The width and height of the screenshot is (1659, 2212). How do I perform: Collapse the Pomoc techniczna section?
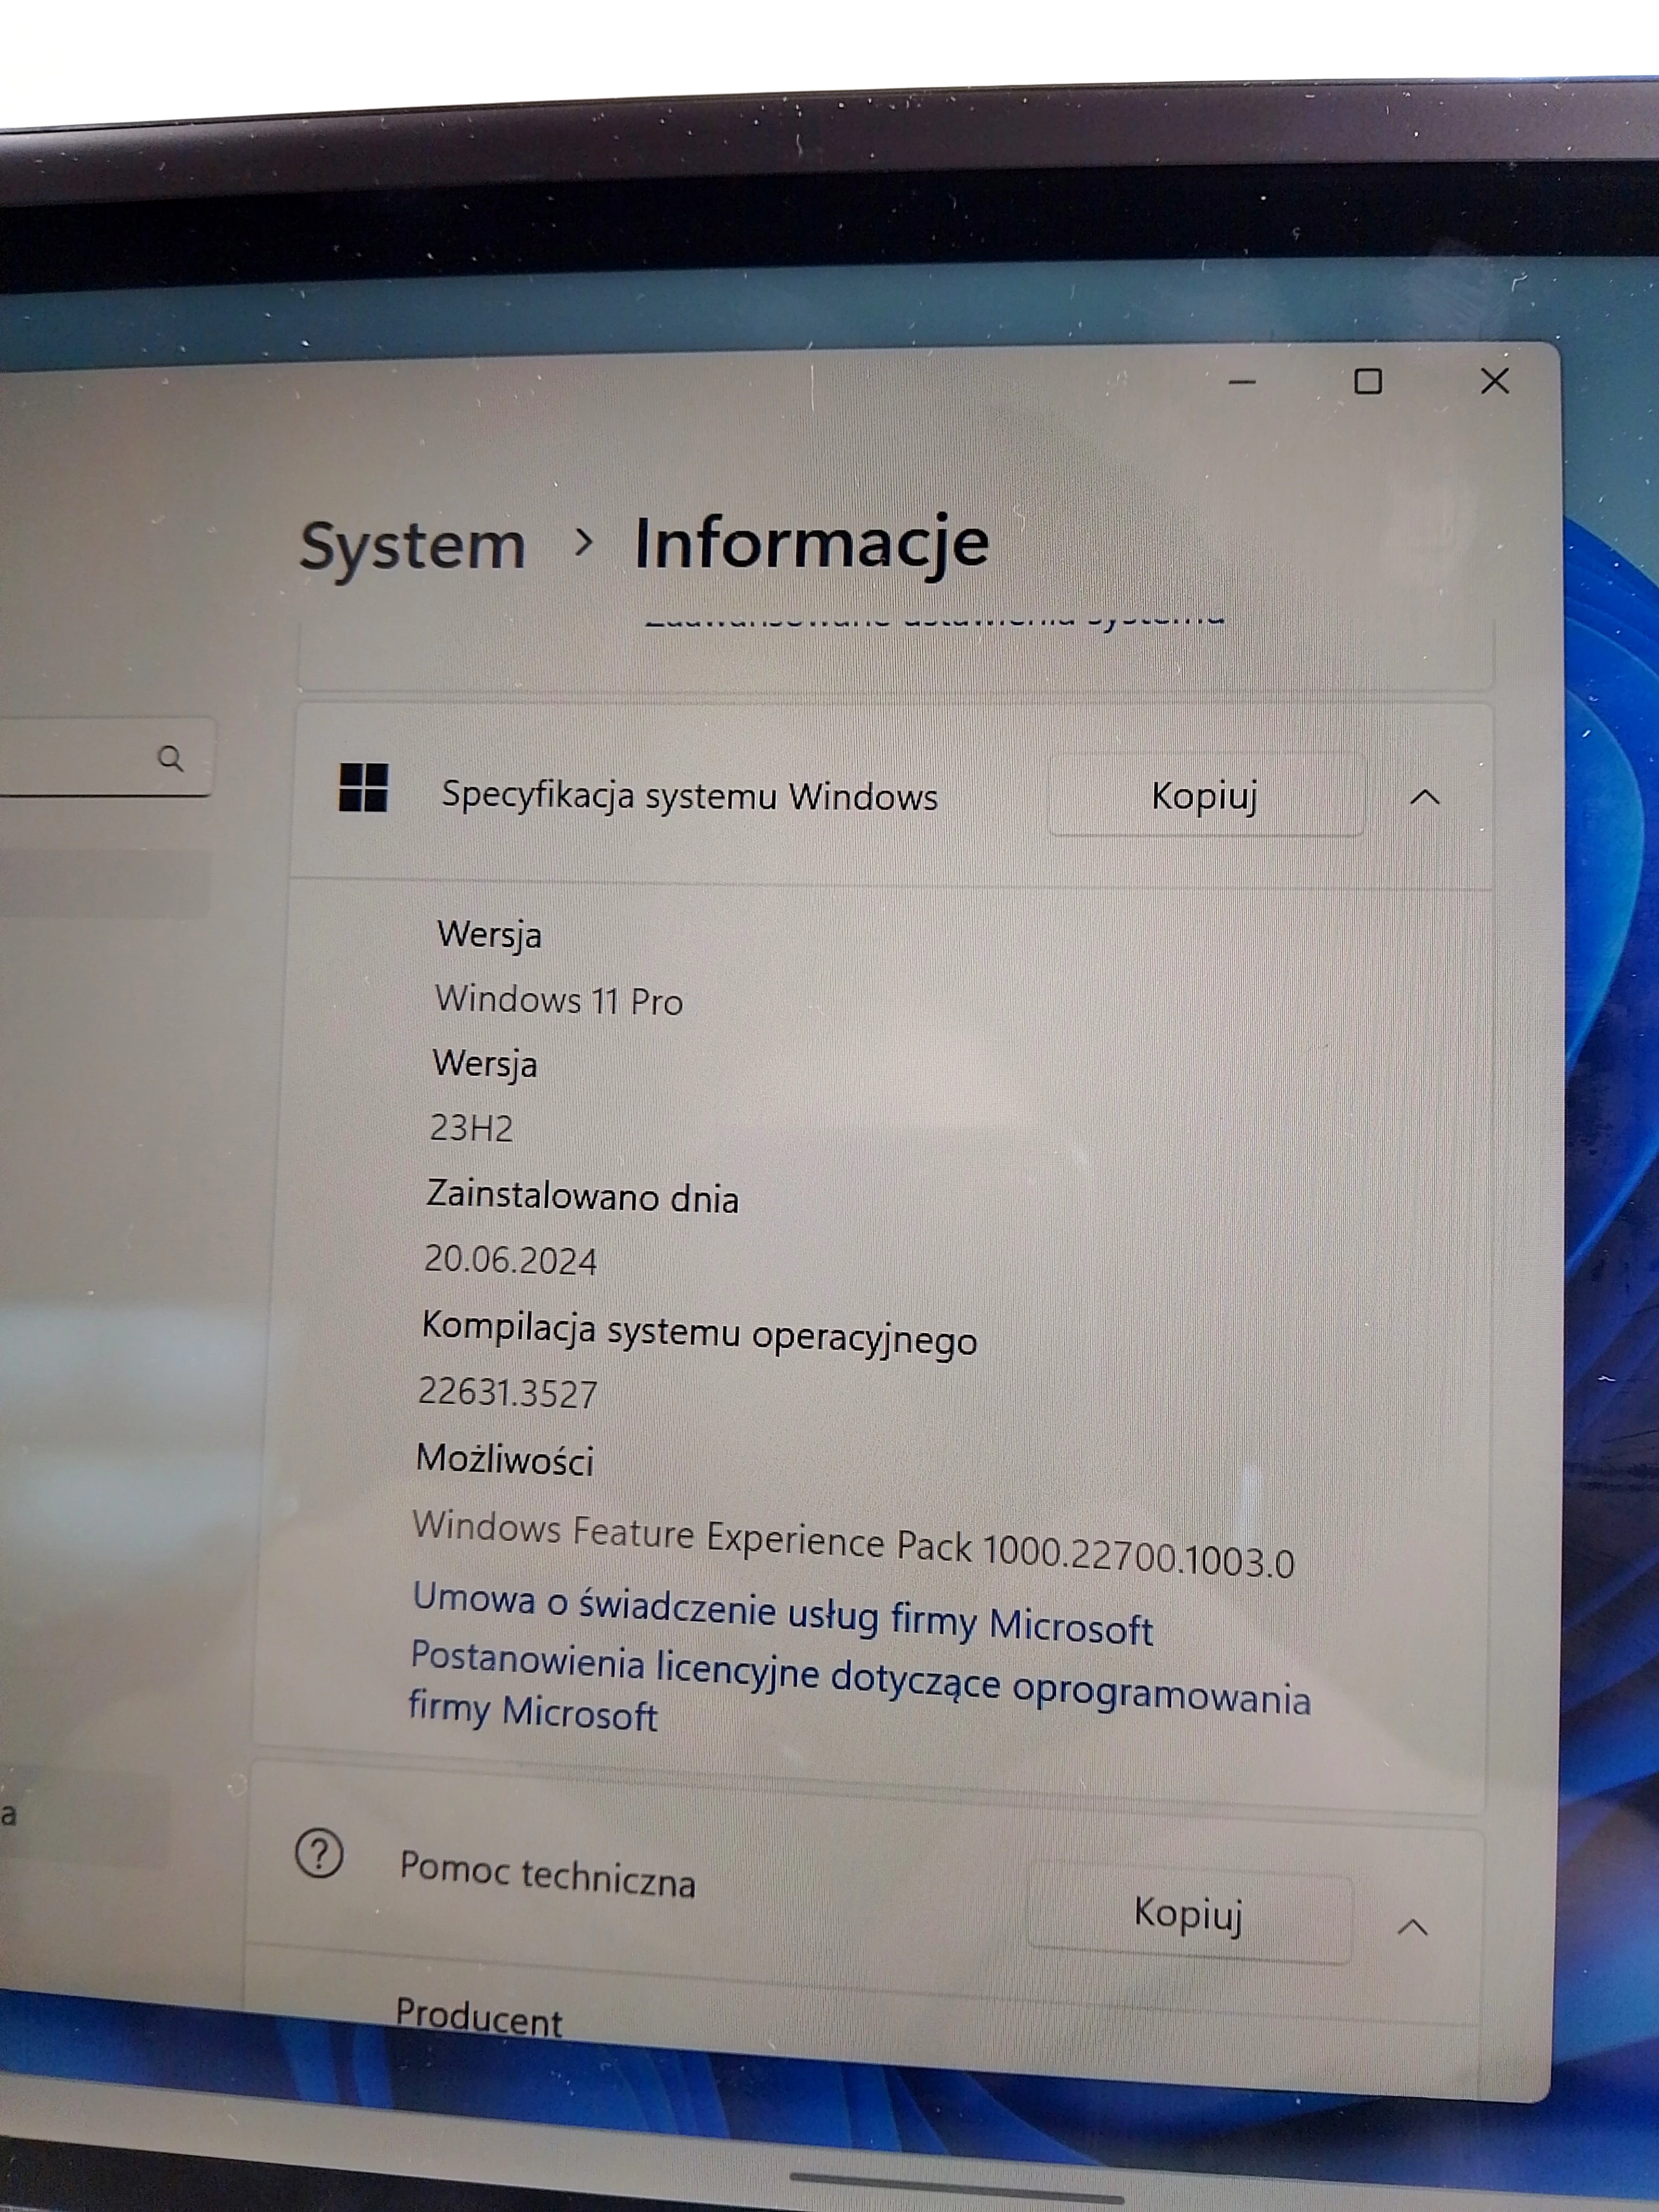click(1412, 1927)
